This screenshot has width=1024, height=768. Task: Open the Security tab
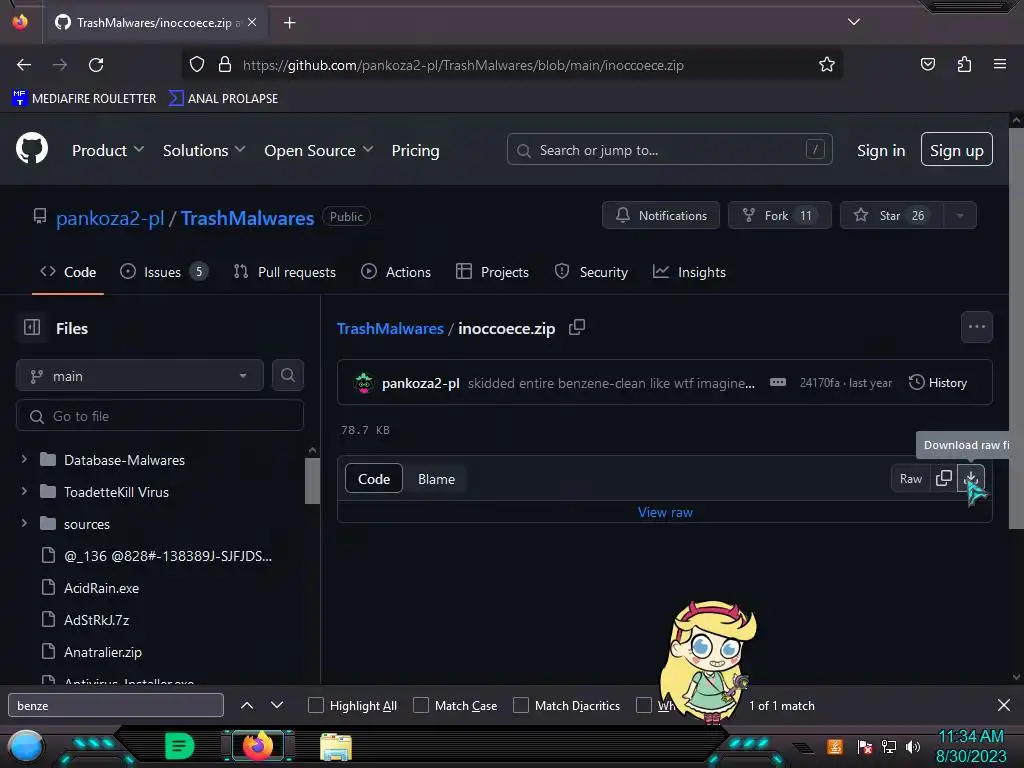[x=591, y=272]
